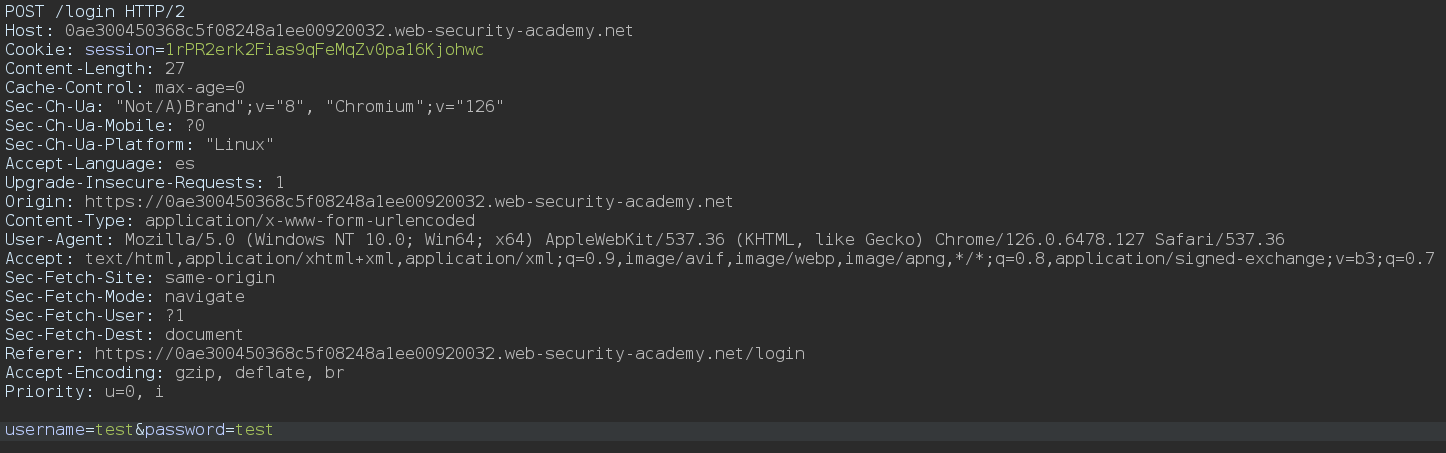This screenshot has height=453, width=1446.
Task: Click the Origin header URL
Action: coord(409,202)
